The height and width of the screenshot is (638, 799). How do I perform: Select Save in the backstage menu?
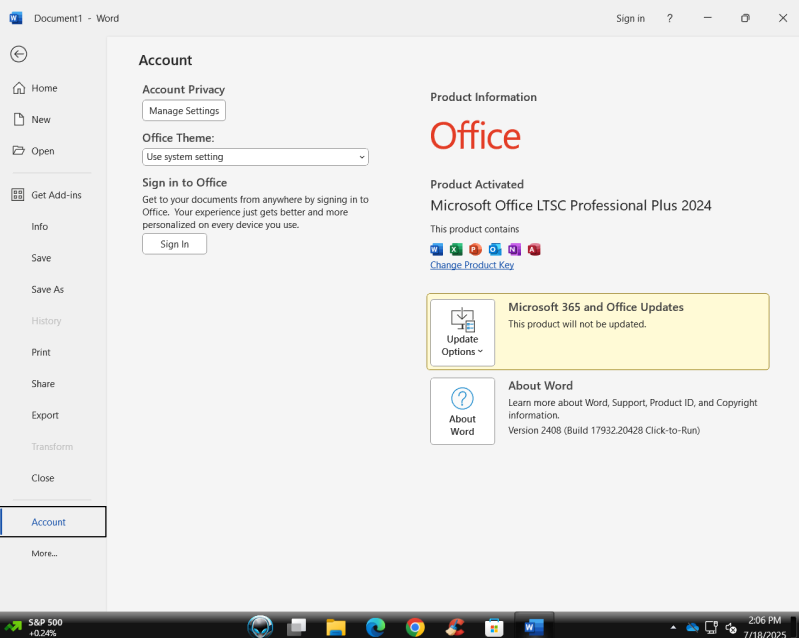pyautogui.click(x=41, y=258)
